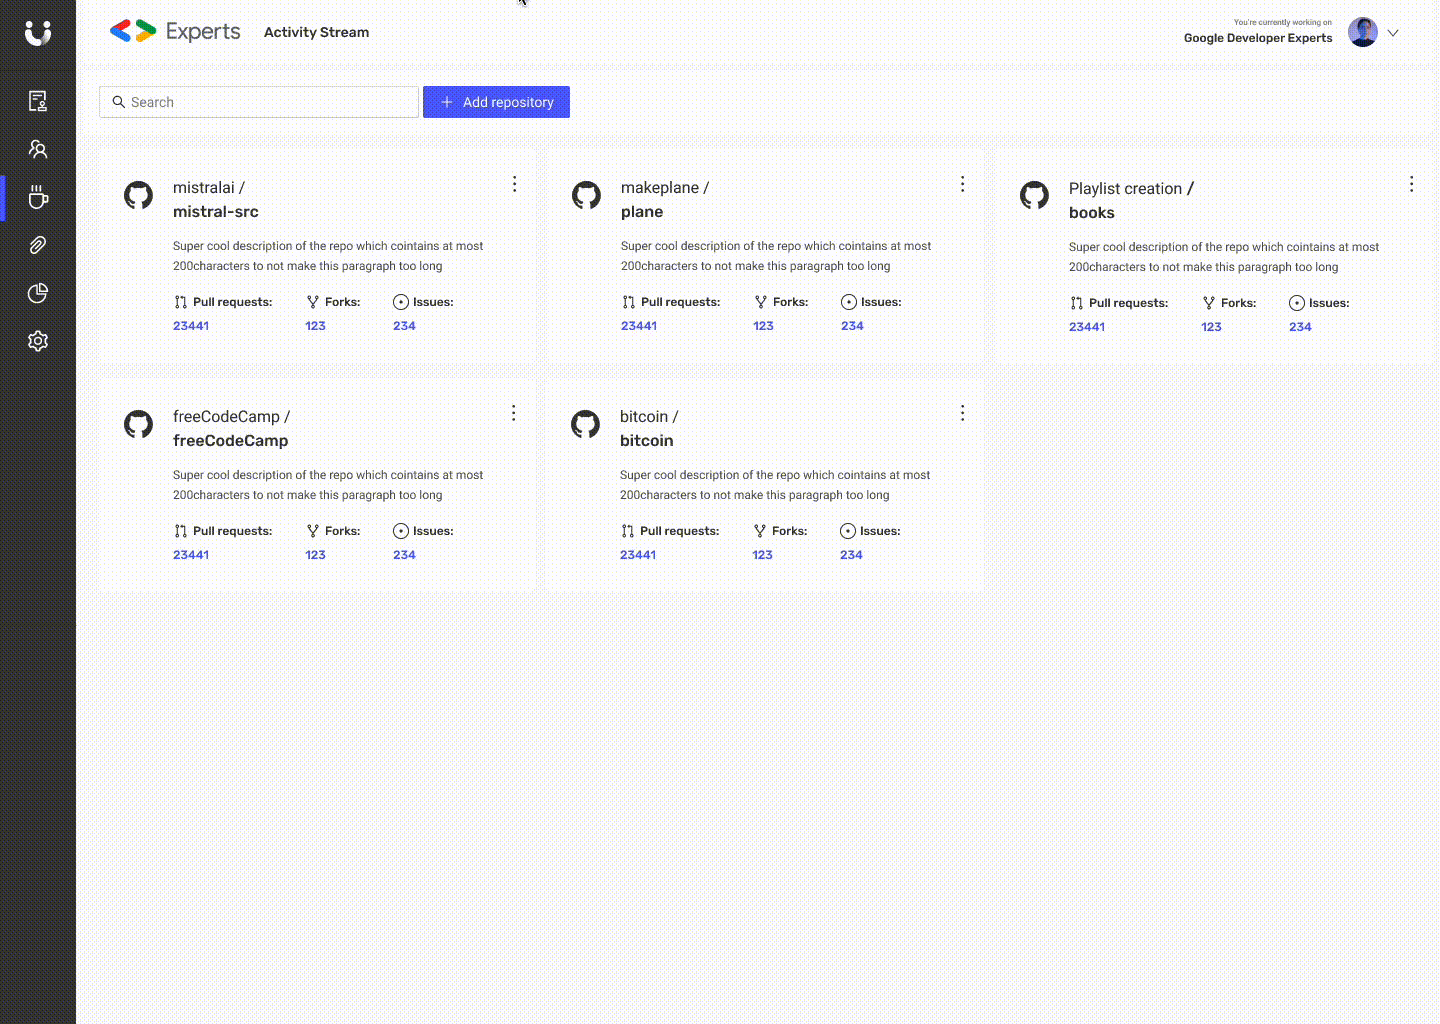Open the books card kebab menu
Image resolution: width=1440 pixels, height=1024 pixels.
point(1411,184)
